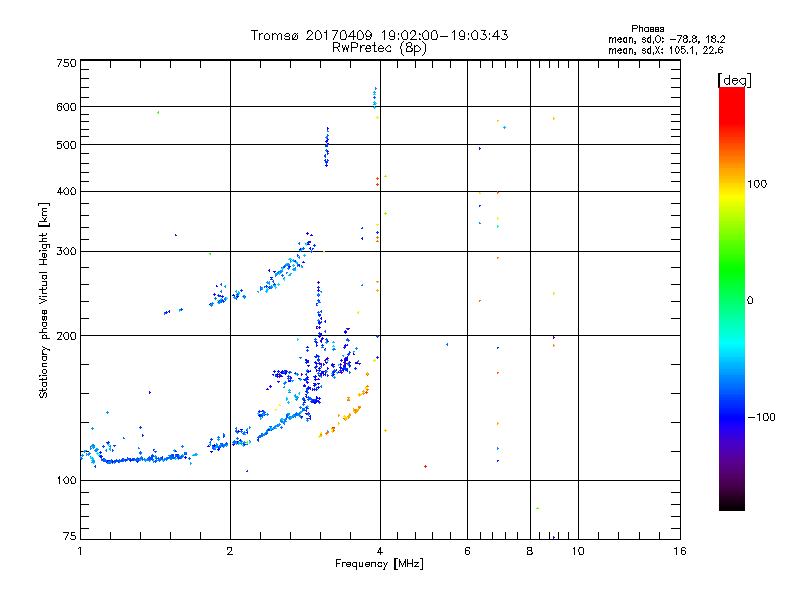Click the x-axis tick label '16'

click(x=680, y=551)
